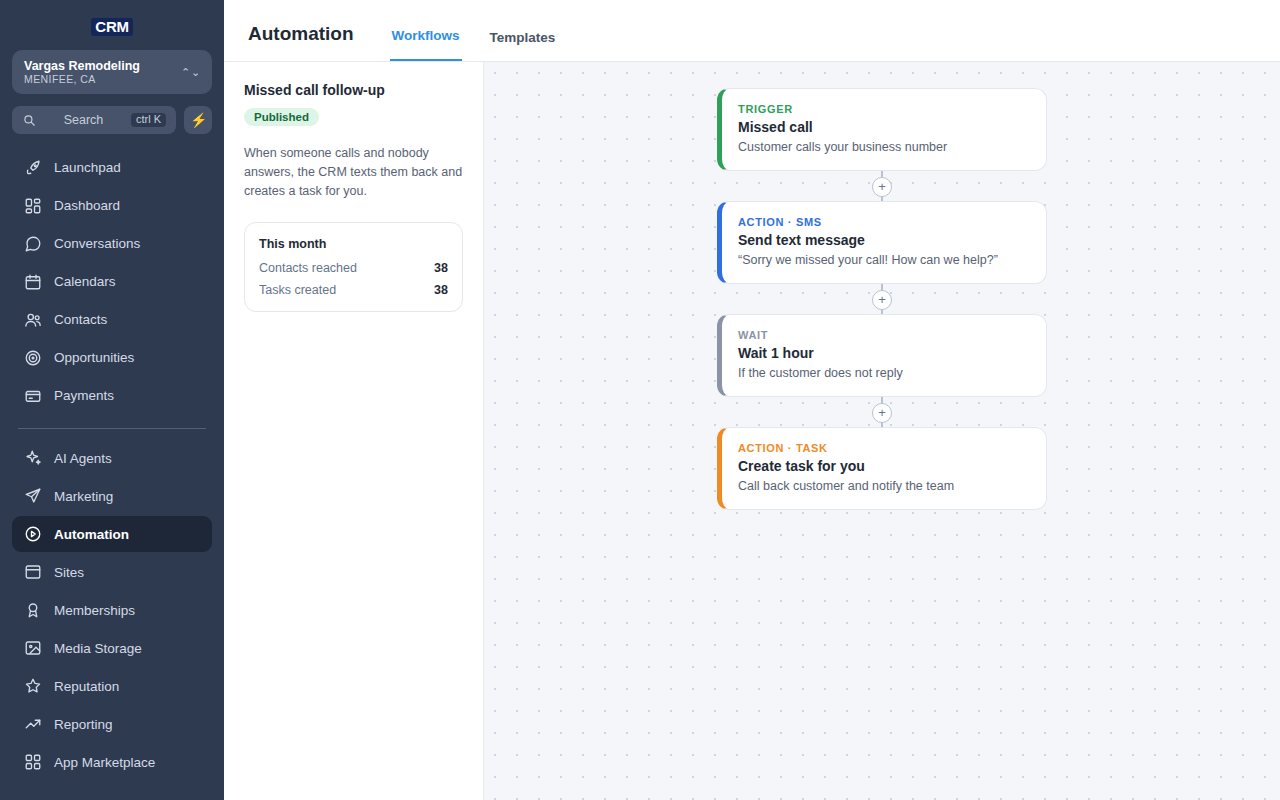
Task: Click the Marketing paper plane icon
Action: 33,497
